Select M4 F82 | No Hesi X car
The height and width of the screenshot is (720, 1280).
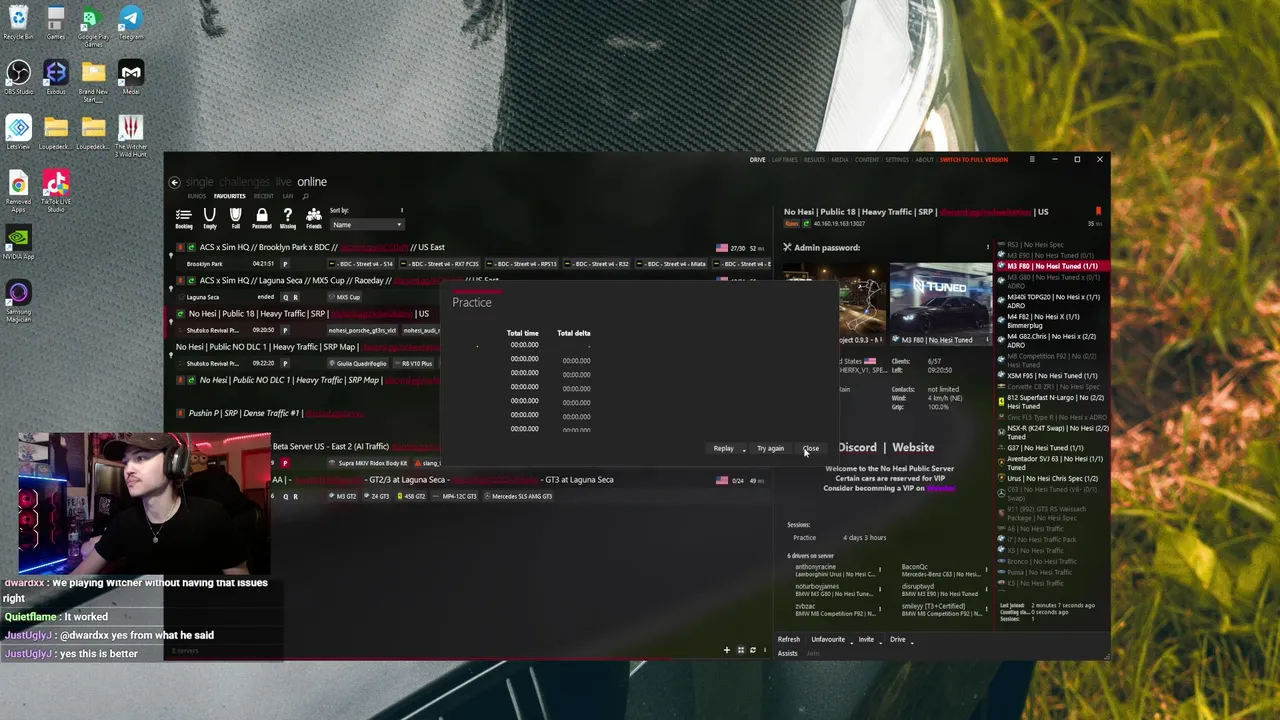tap(1053, 321)
